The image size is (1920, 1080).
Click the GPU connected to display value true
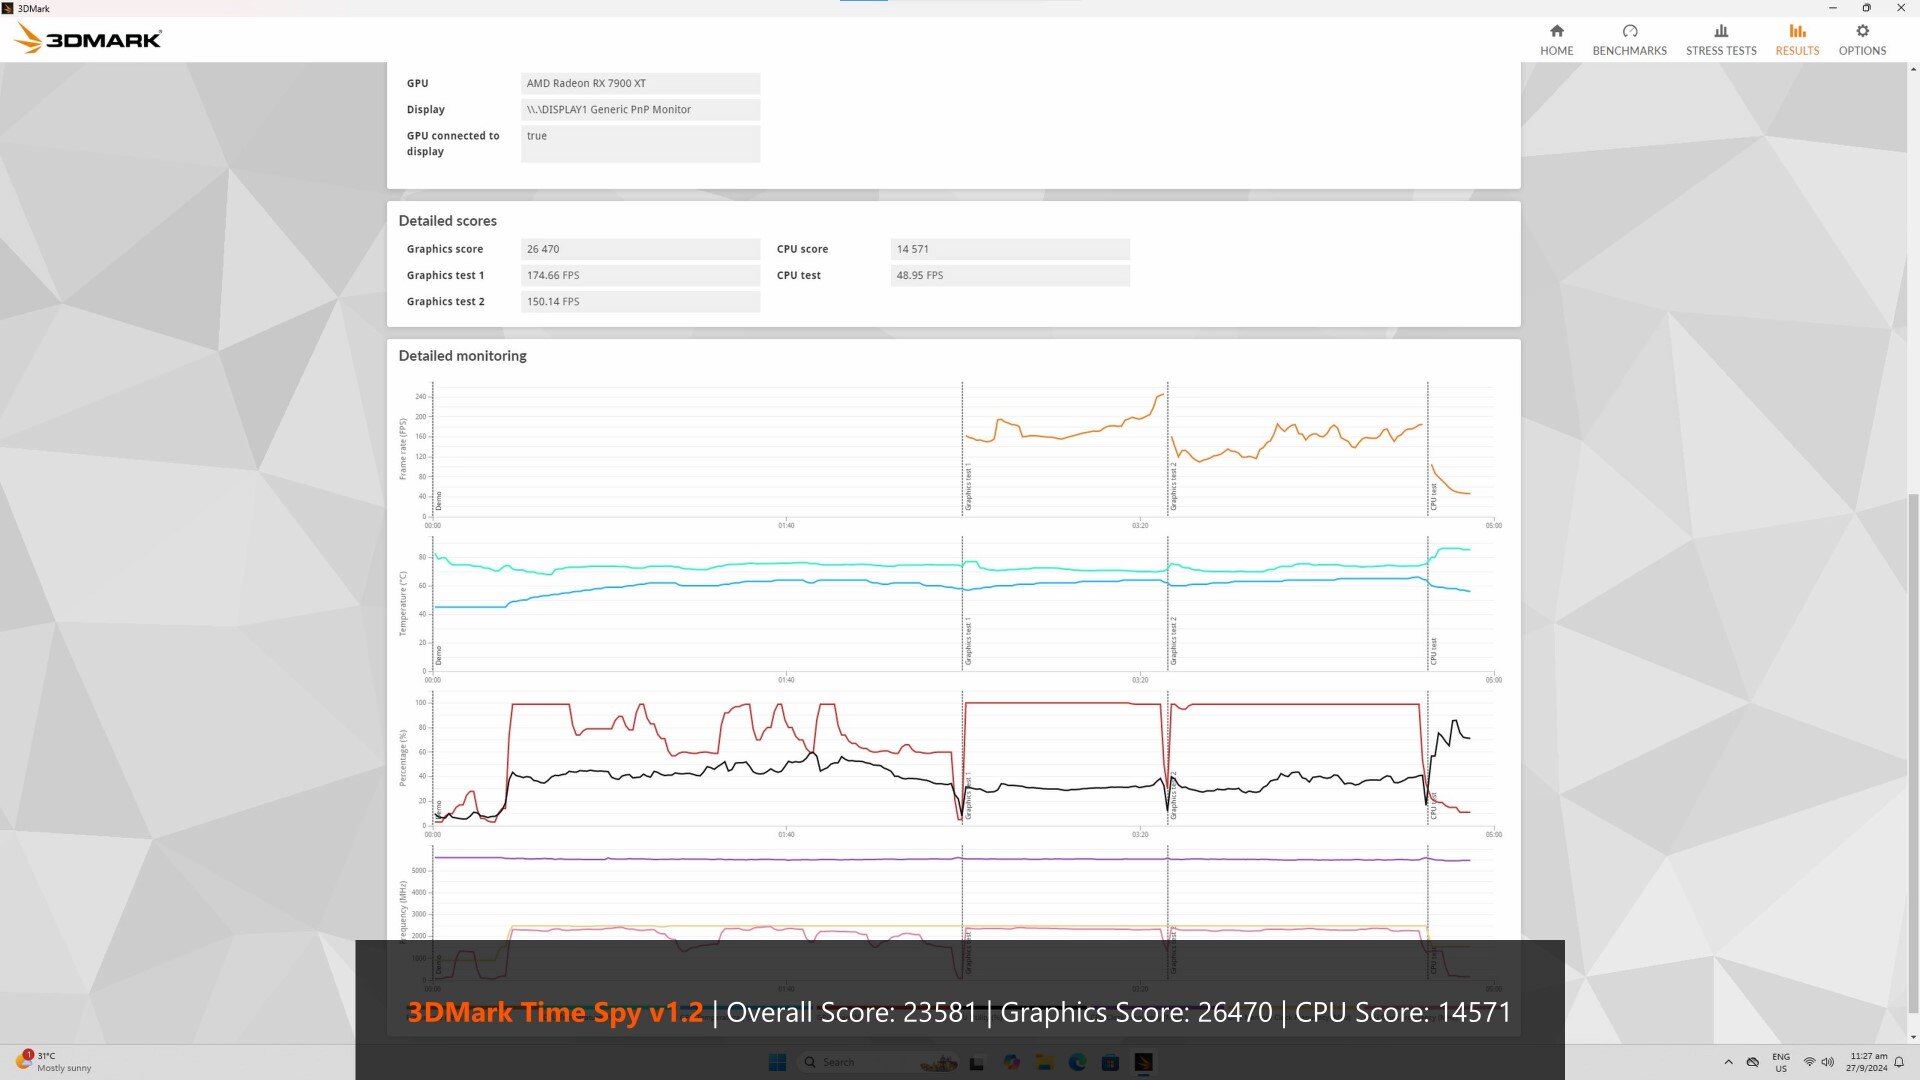(x=640, y=143)
